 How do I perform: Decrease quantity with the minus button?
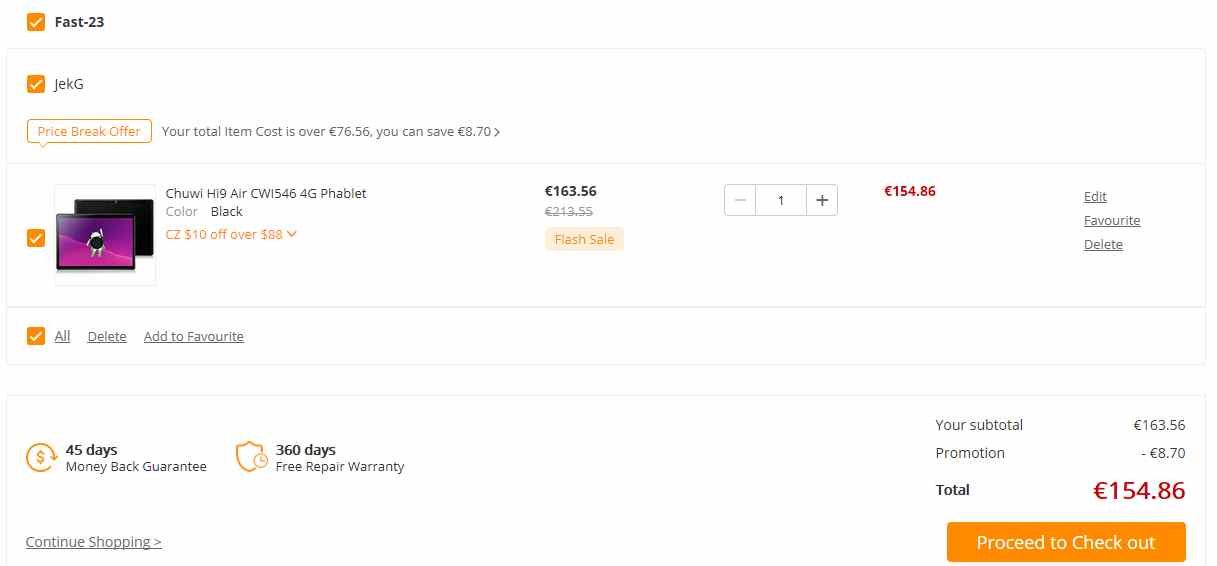(x=740, y=200)
